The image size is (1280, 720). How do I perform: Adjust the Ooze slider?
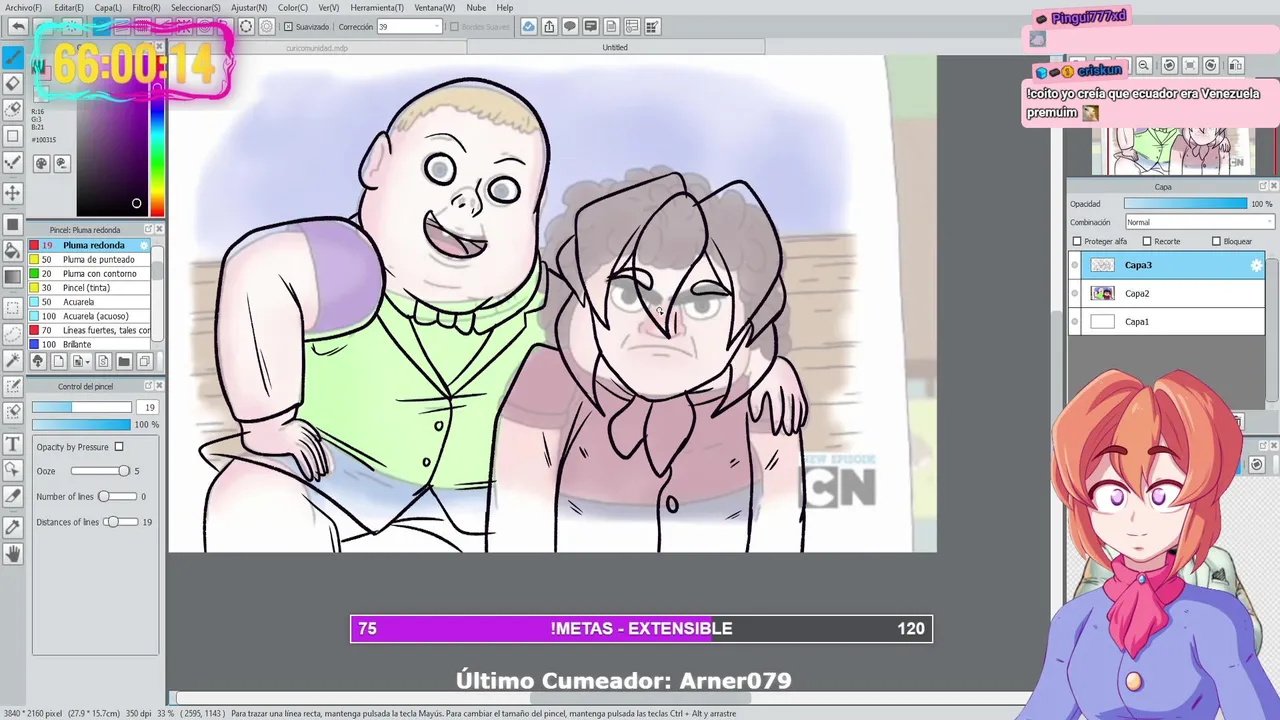point(100,471)
